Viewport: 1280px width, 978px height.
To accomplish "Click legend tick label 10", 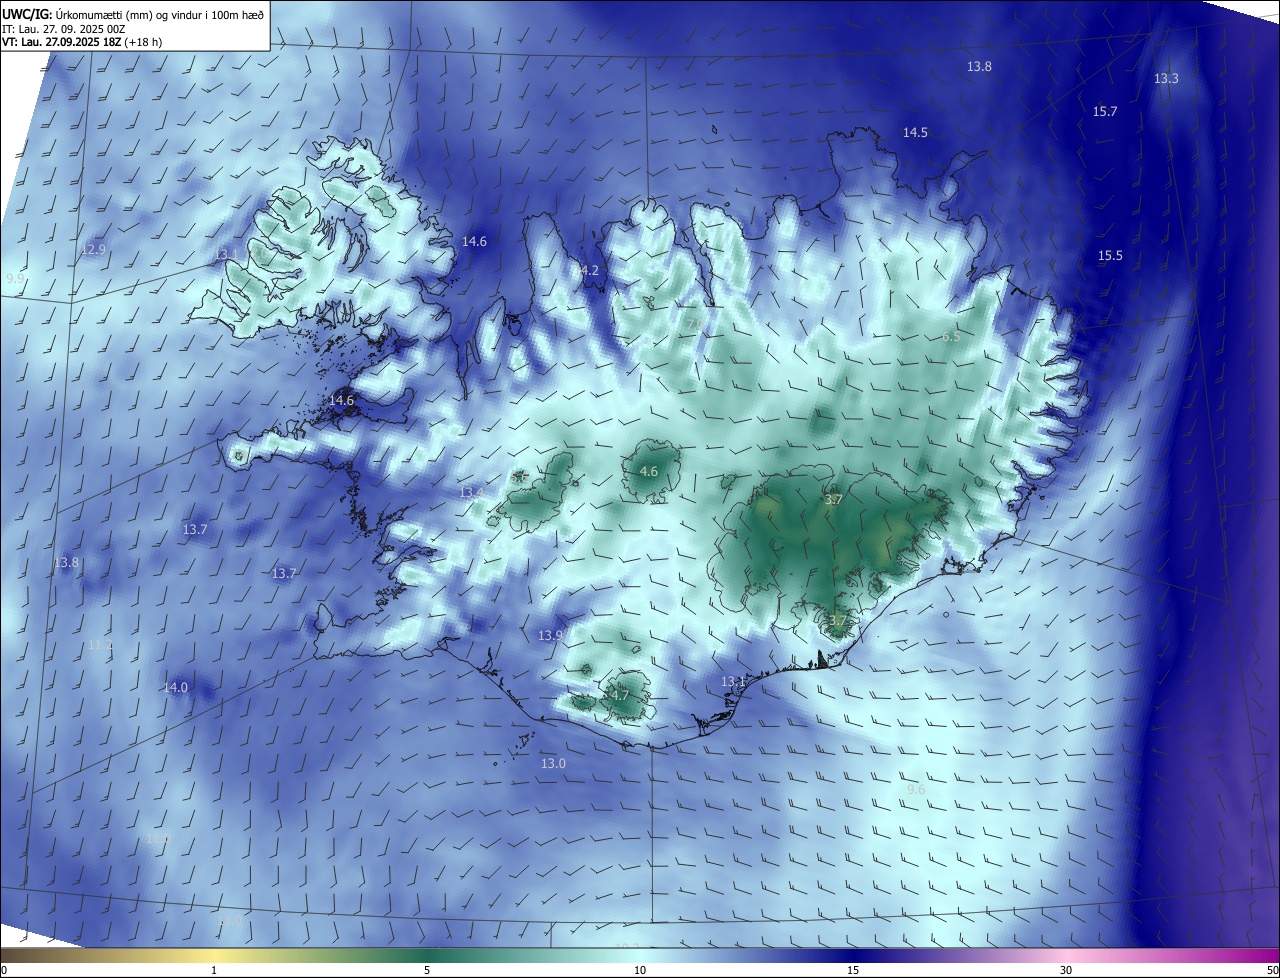I will pos(640,971).
